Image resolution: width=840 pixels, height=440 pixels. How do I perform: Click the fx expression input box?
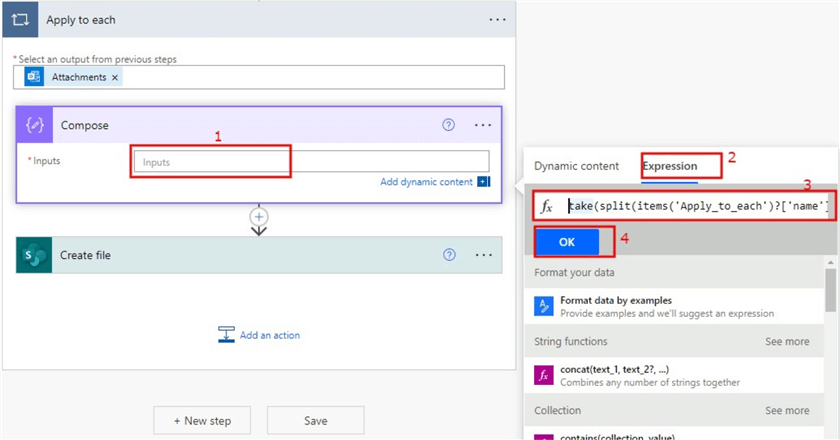point(684,206)
